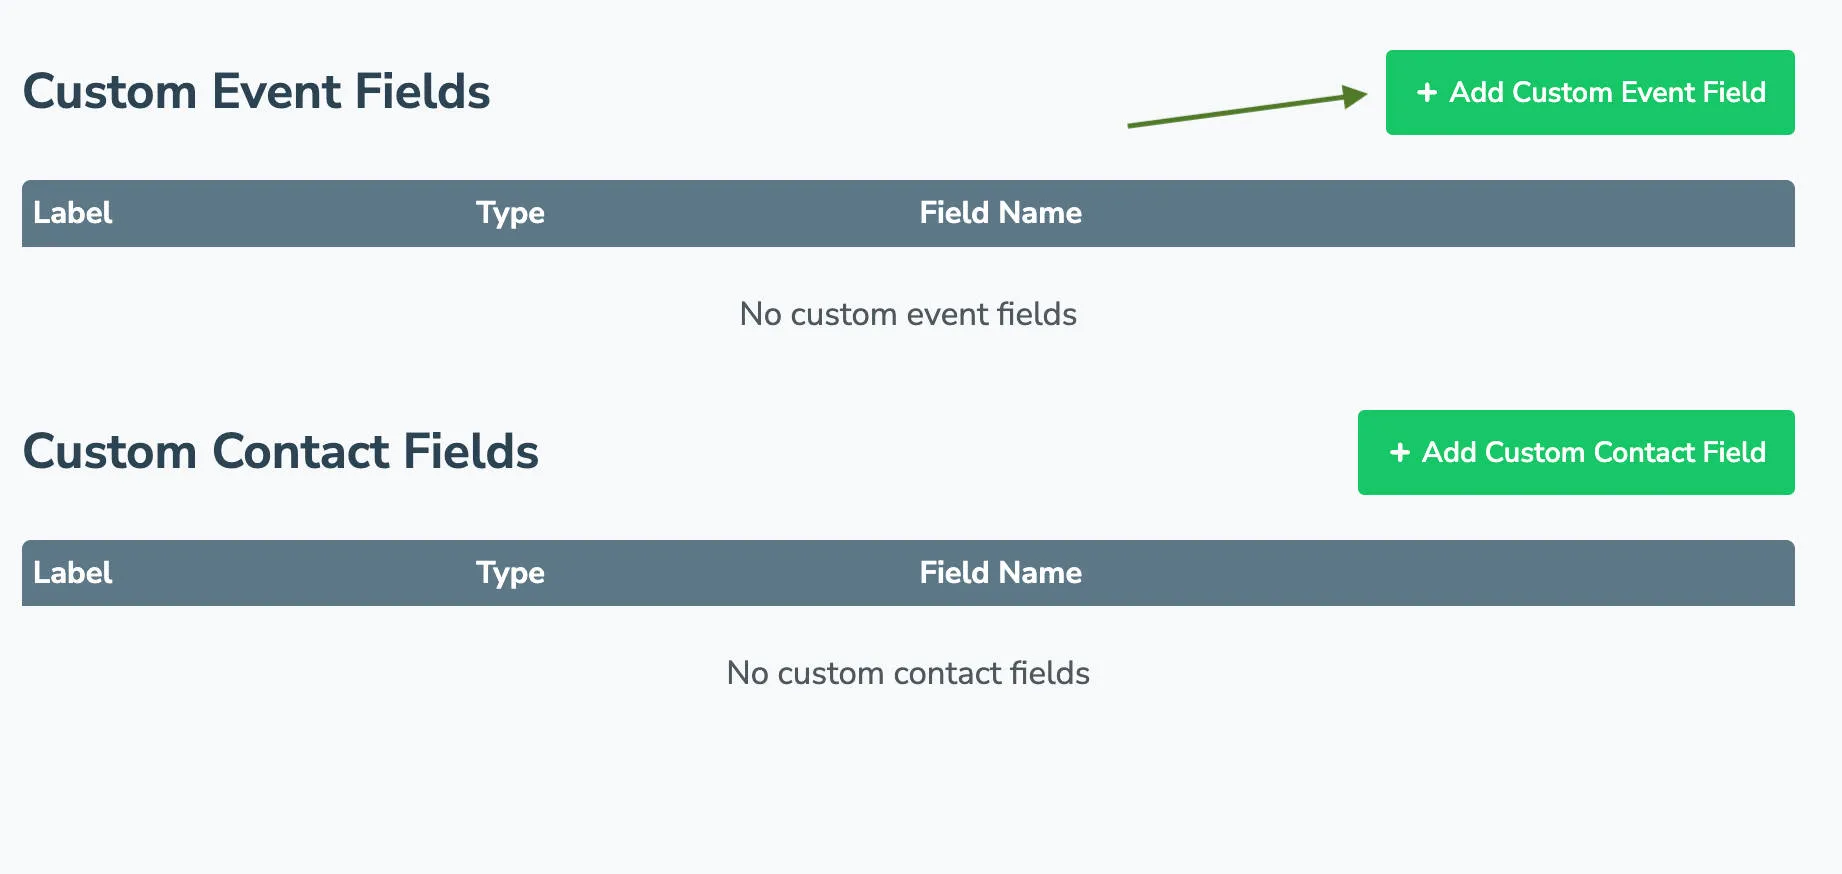Screen dimensions: 1842x874
Task: Select the Field Name header in event fields
Action: click(1000, 213)
